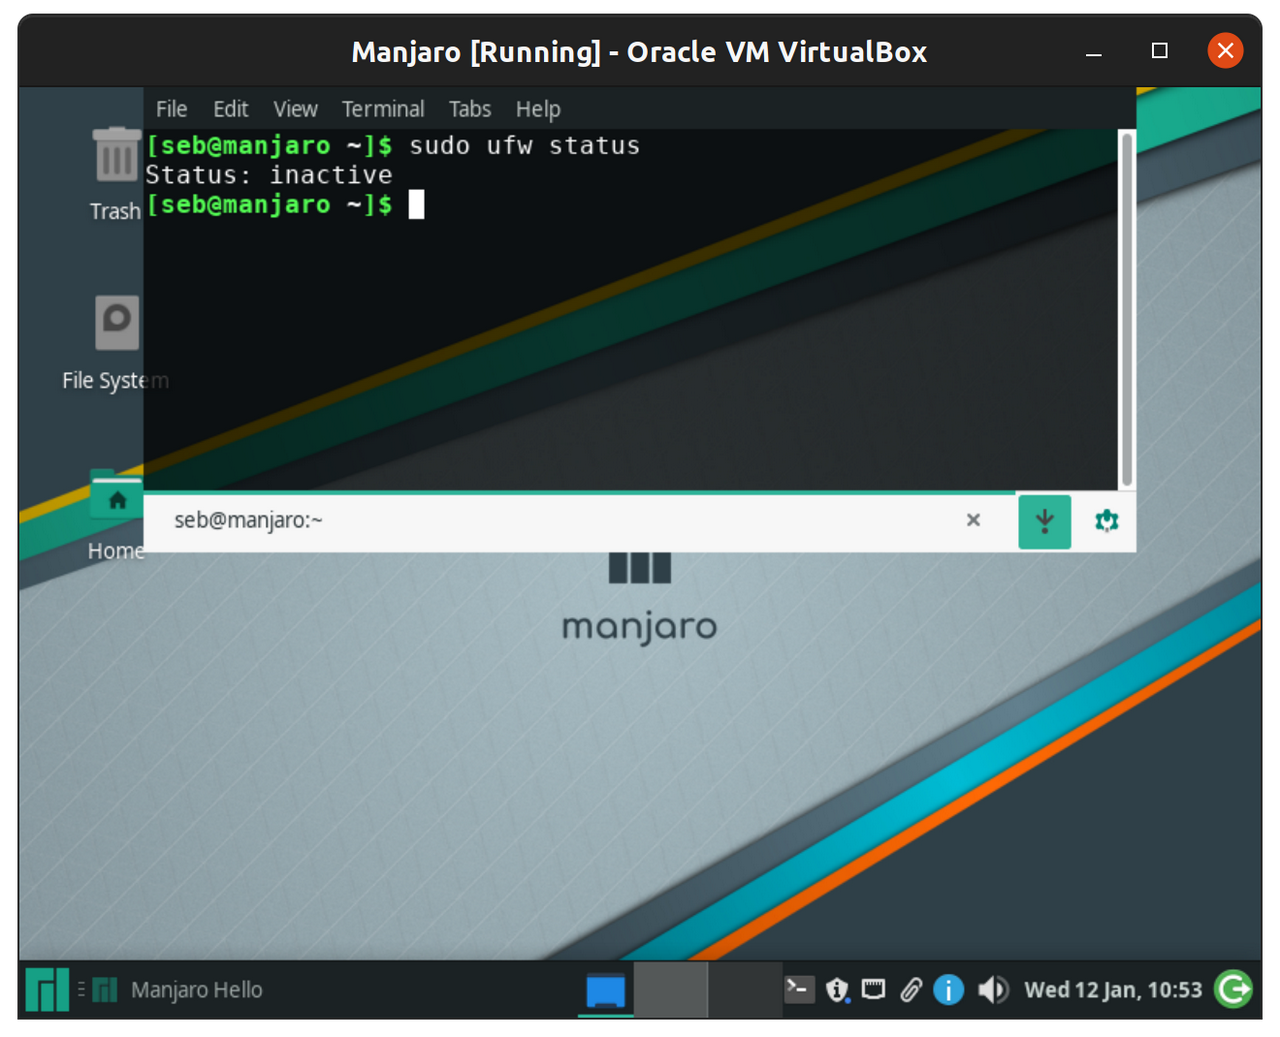This screenshot has height=1037, width=1280.
Task: Click the terminal icon in system tray
Action: point(798,990)
